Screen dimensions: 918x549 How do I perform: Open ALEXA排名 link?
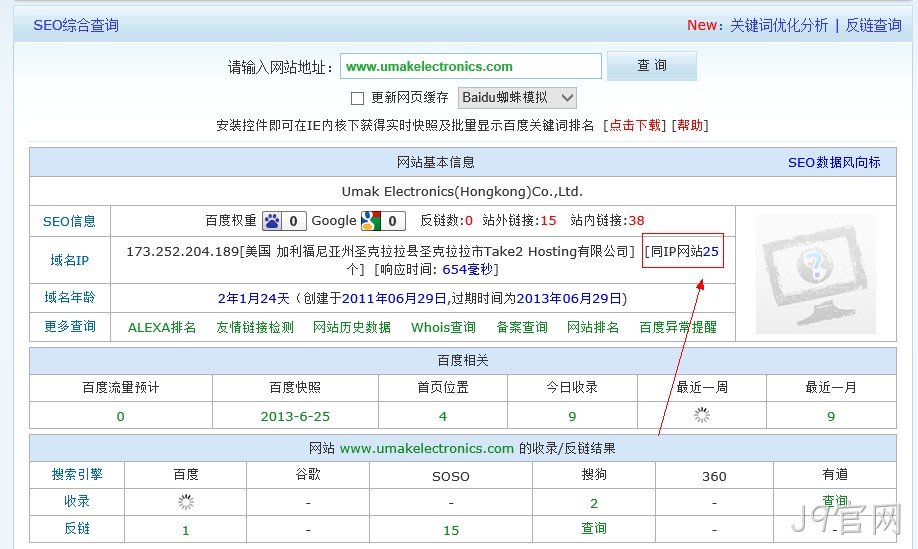click(162, 327)
